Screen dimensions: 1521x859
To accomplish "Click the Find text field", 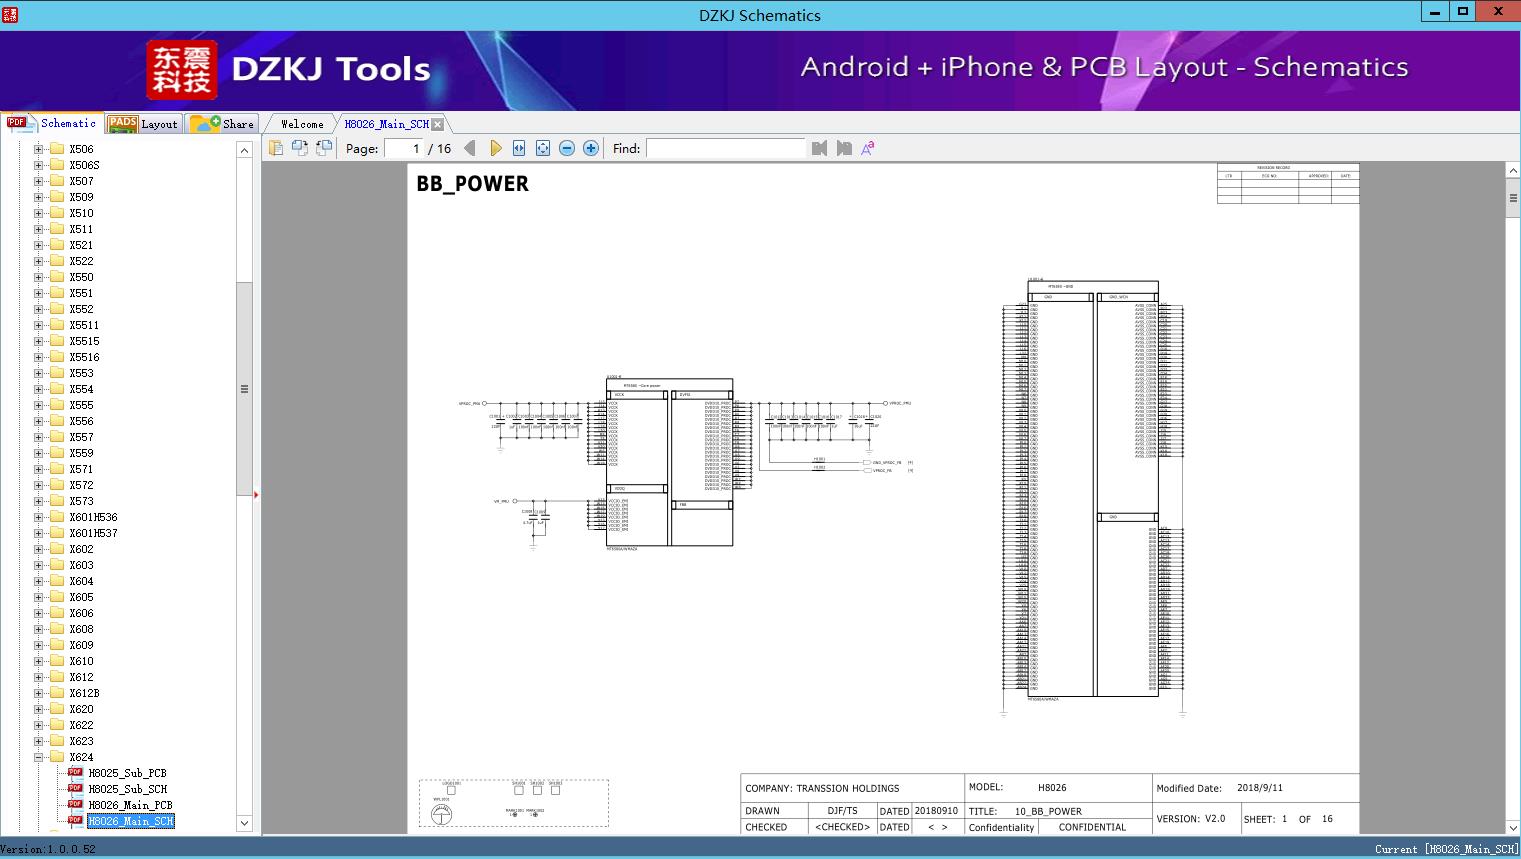I will 725,148.
